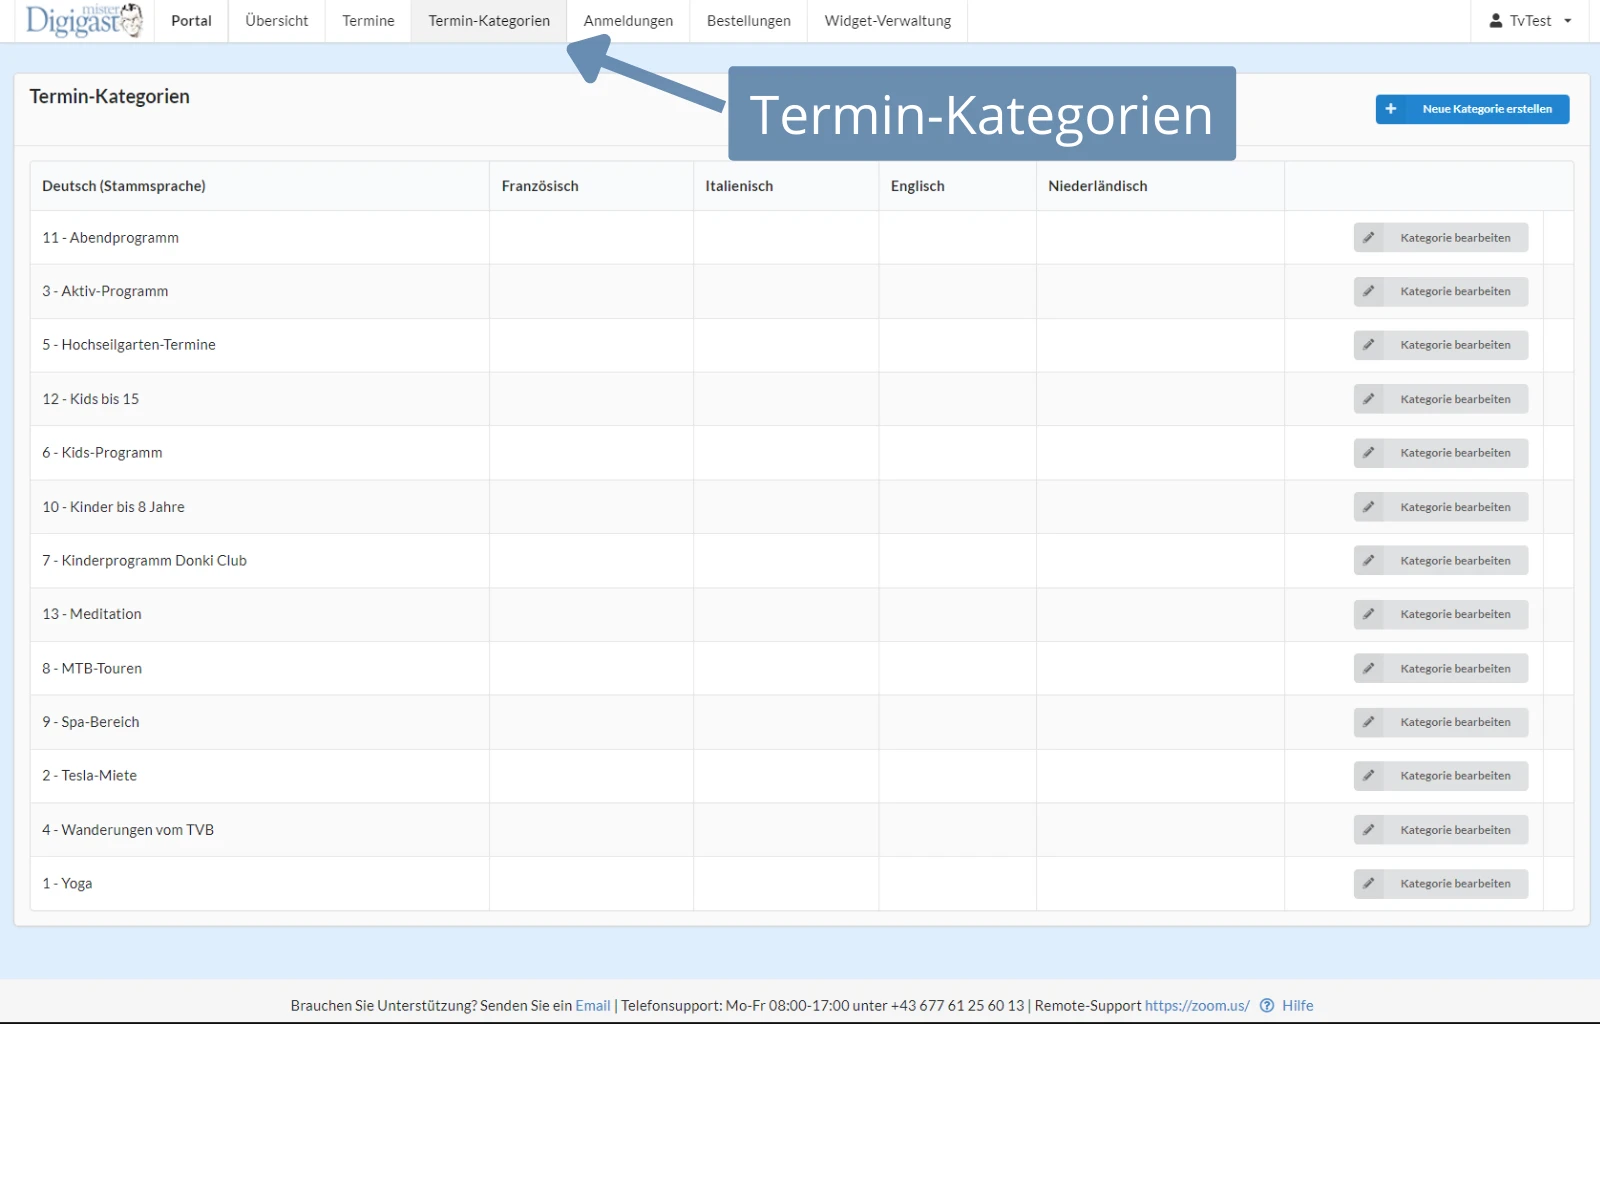The image size is (1600, 1200).
Task: Open the zoom.us remote support link
Action: 1196,1005
